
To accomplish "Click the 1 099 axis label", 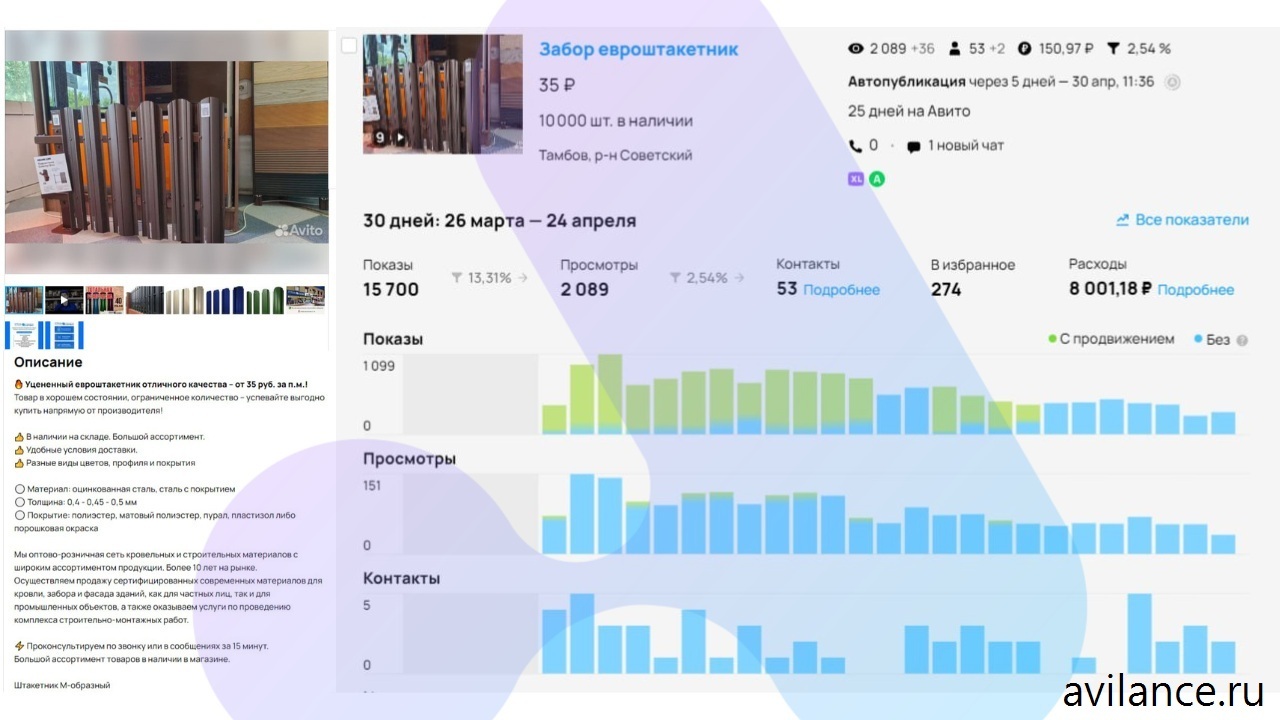I will pos(379,366).
